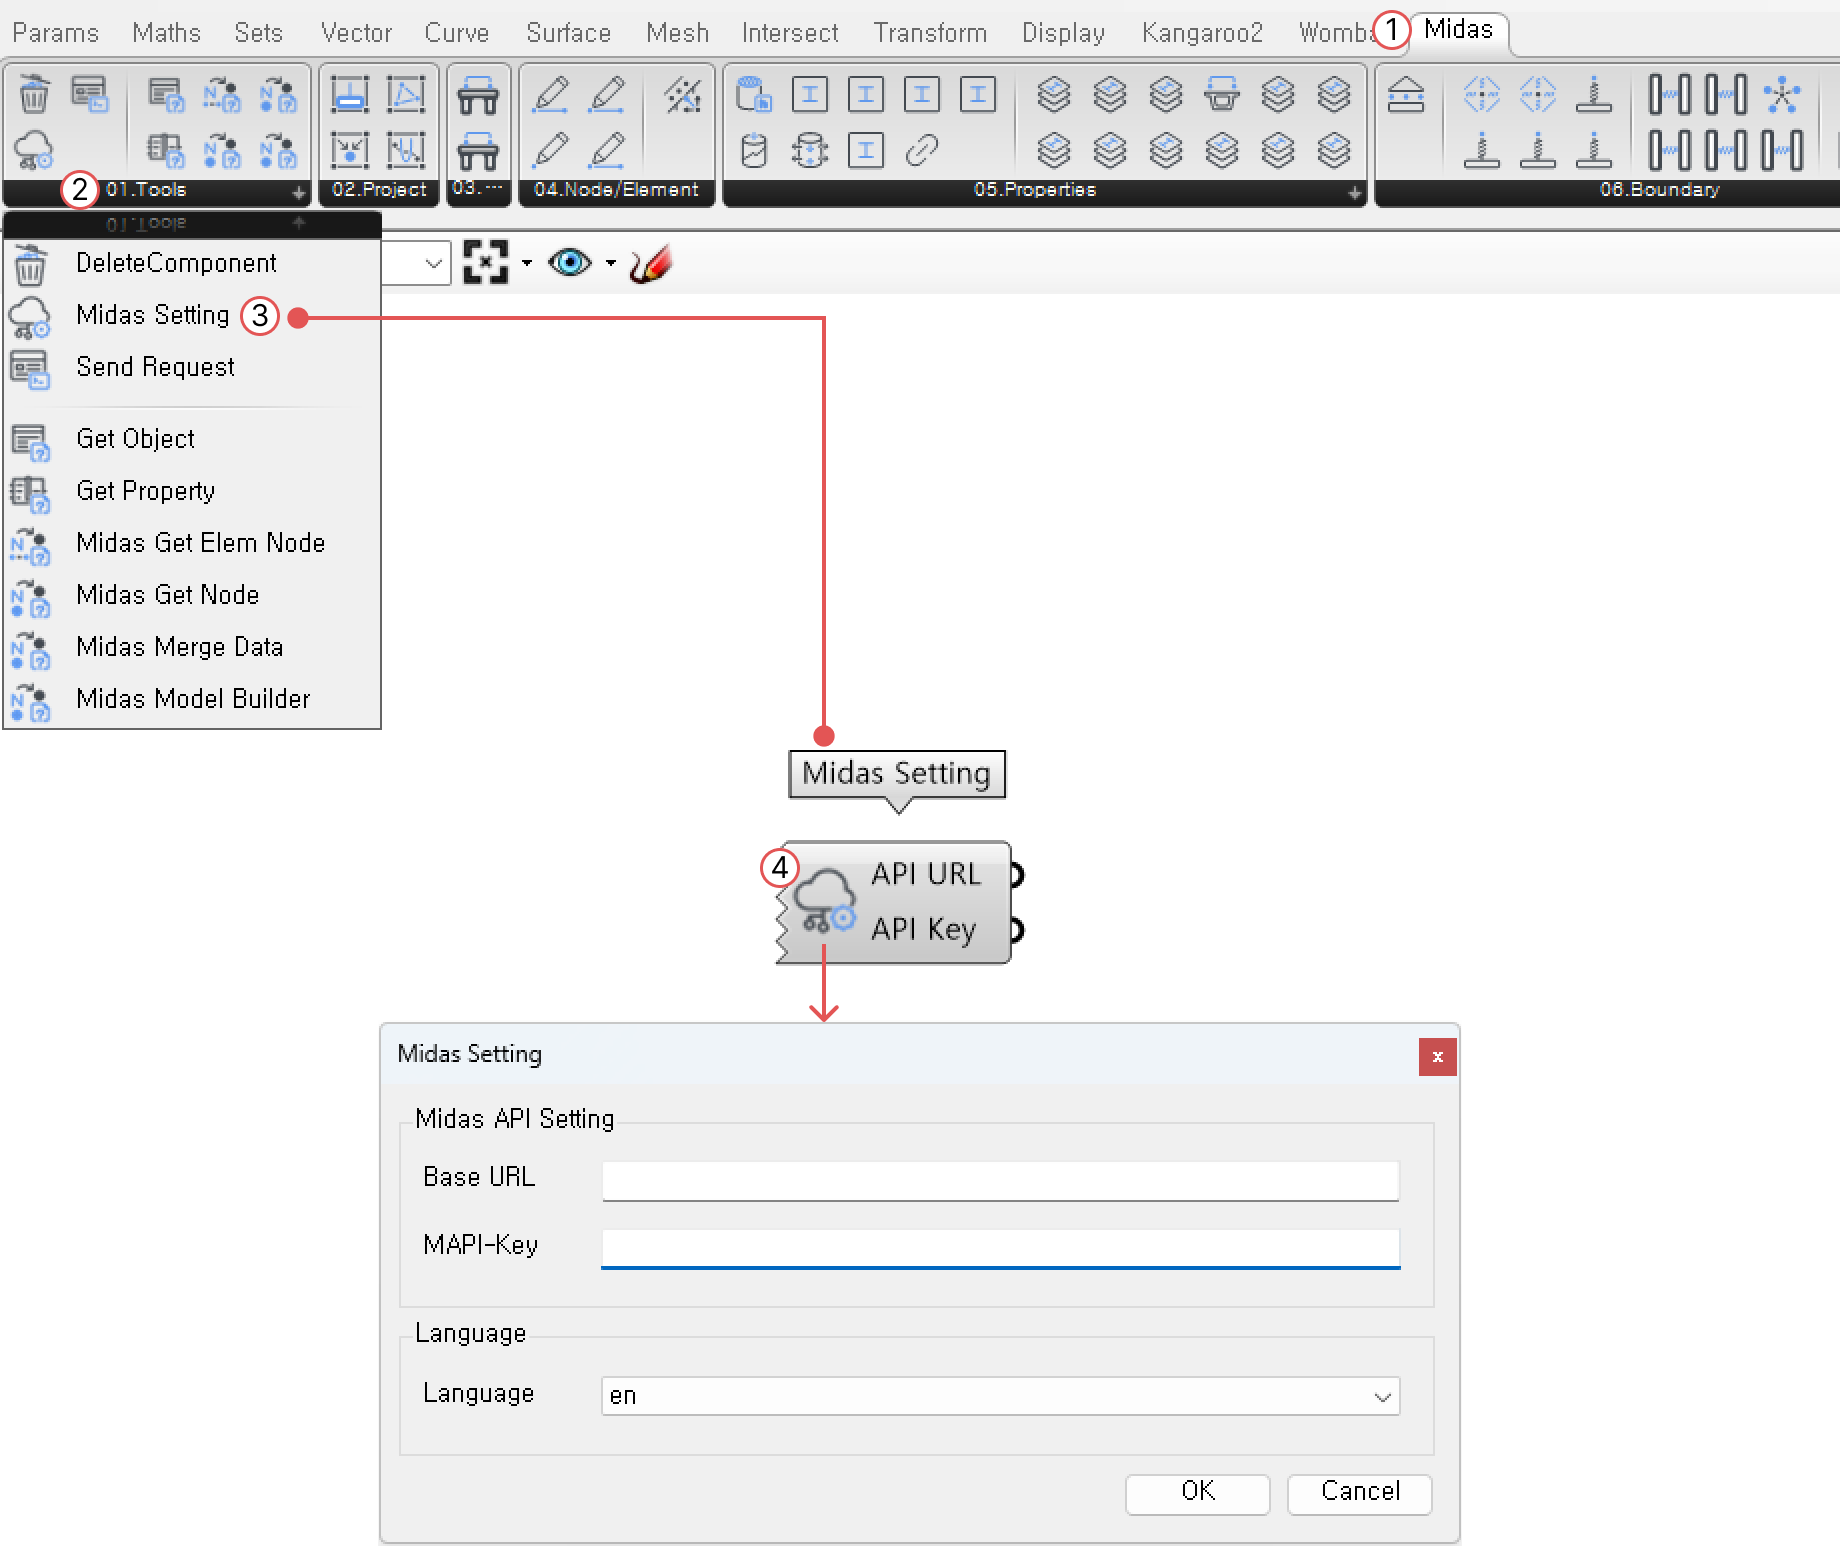
Task: Click OK in Midas Setting dialog
Action: point(1197,1493)
